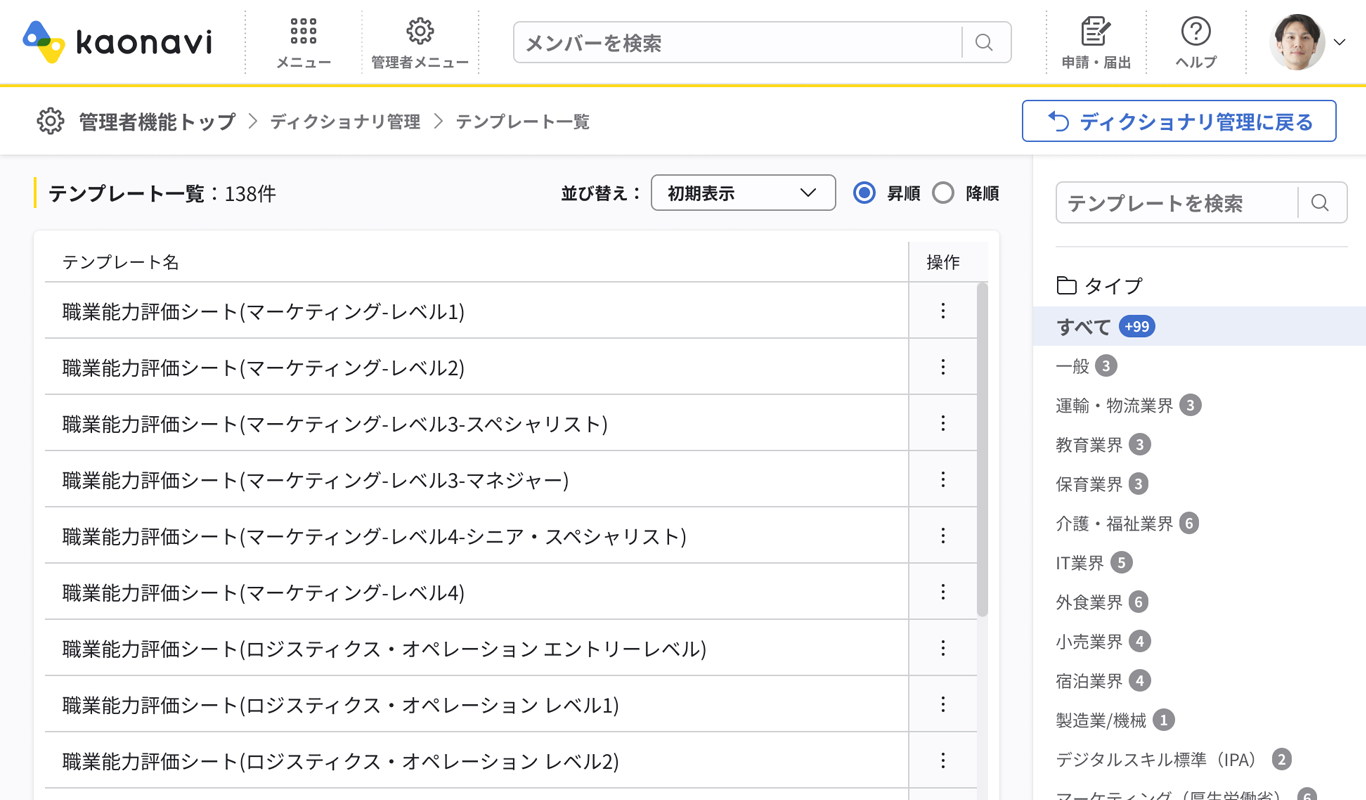This screenshot has height=800, width=1366.
Task: Expand user profile avatar menu chevron
Action: 1339,43
